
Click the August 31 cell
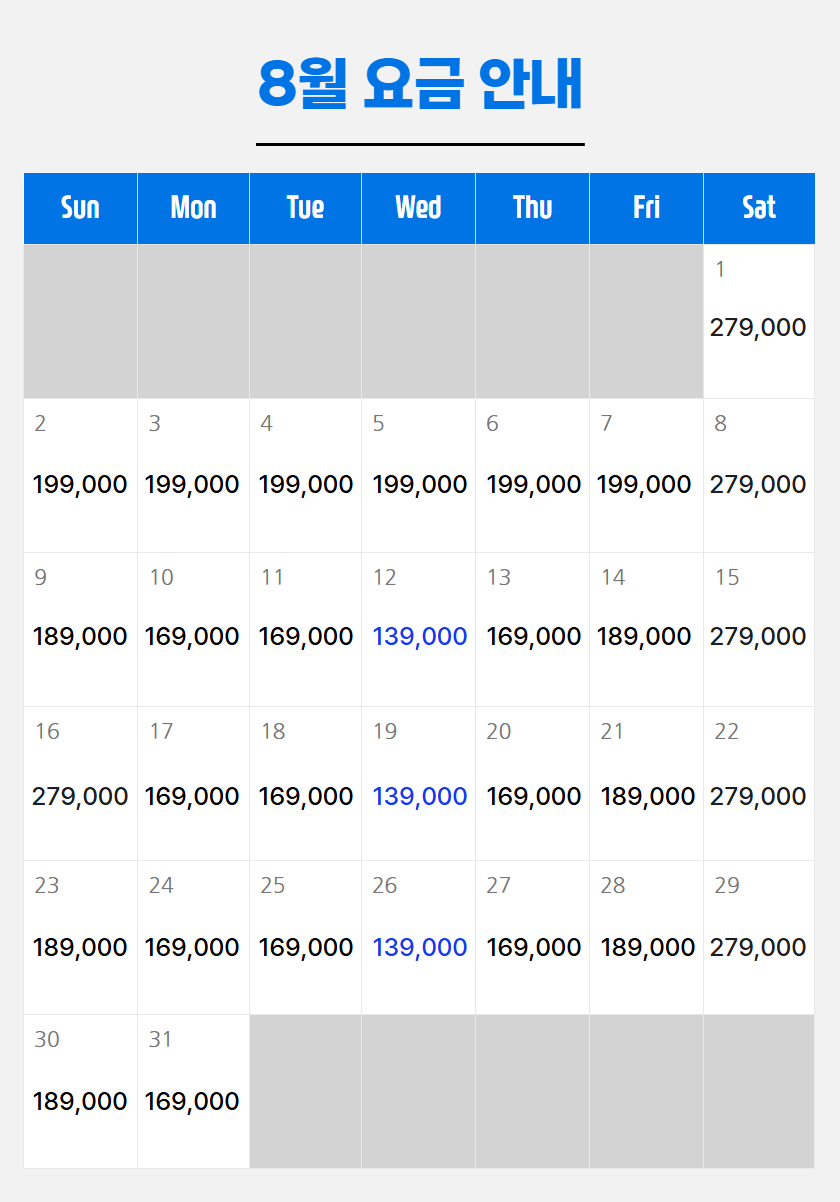(193, 1091)
